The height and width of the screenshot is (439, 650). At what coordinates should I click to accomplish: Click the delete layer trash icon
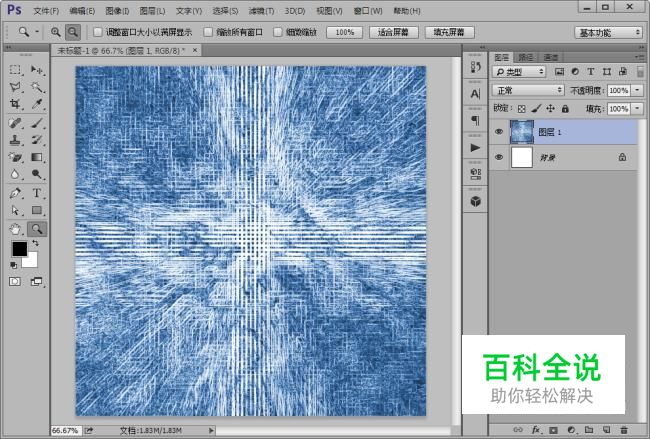tap(624, 430)
